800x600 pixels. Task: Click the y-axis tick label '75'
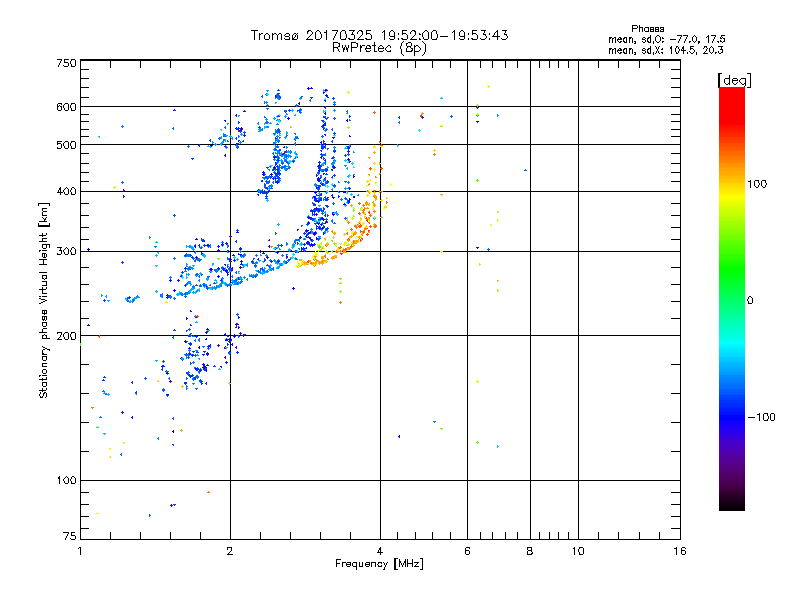tap(70, 536)
